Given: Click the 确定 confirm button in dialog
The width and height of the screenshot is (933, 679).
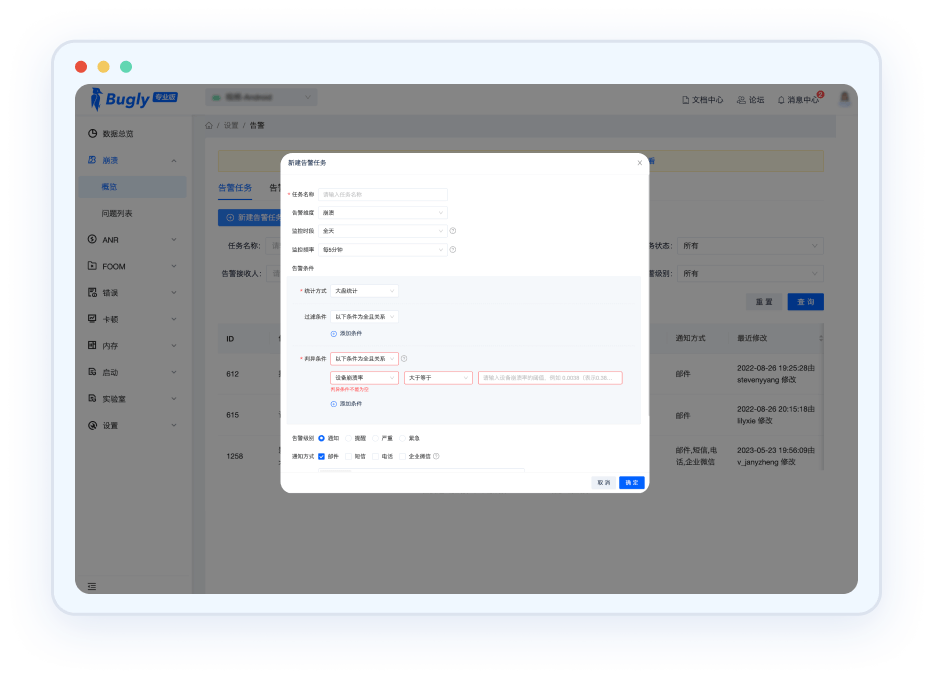Looking at the screenshot, I should [631, 482].
